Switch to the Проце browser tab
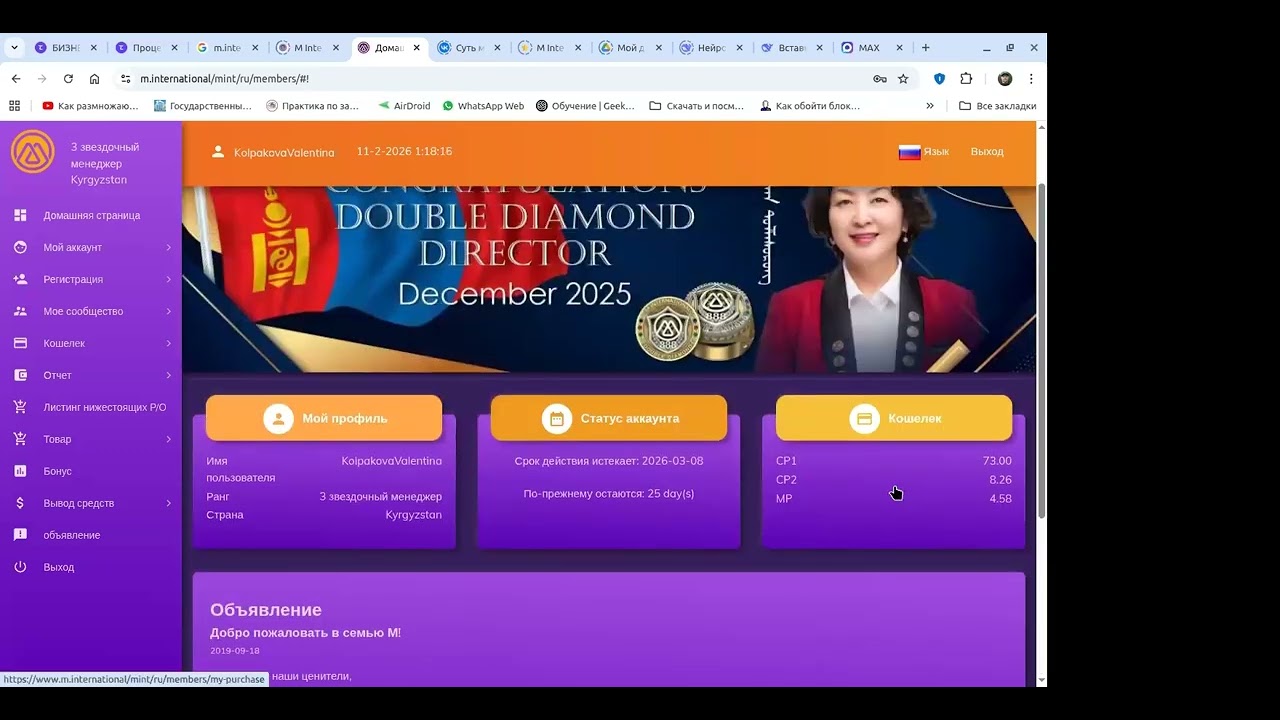 coord(147,47)
